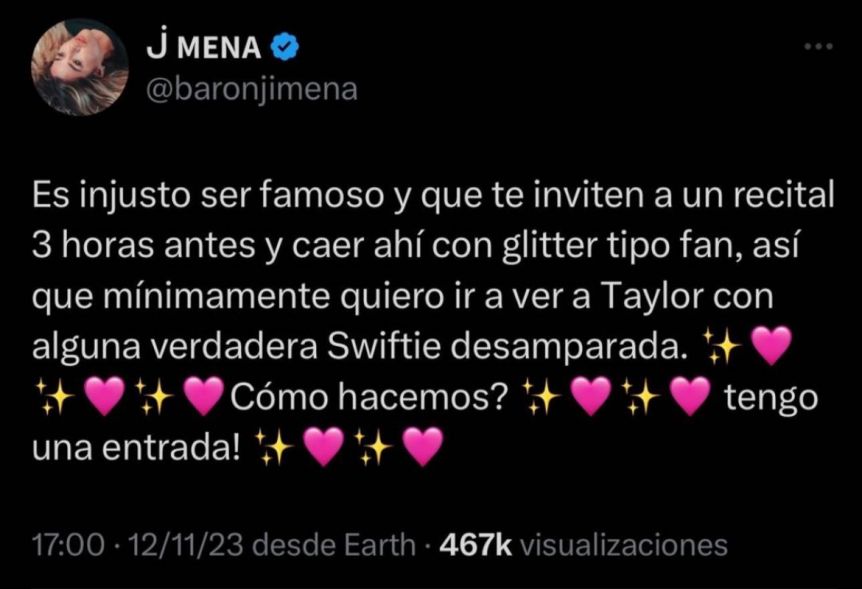Click the 12/11/23 post date
The height and width of the screenshot is (589, 862).
tap(185, 545)
